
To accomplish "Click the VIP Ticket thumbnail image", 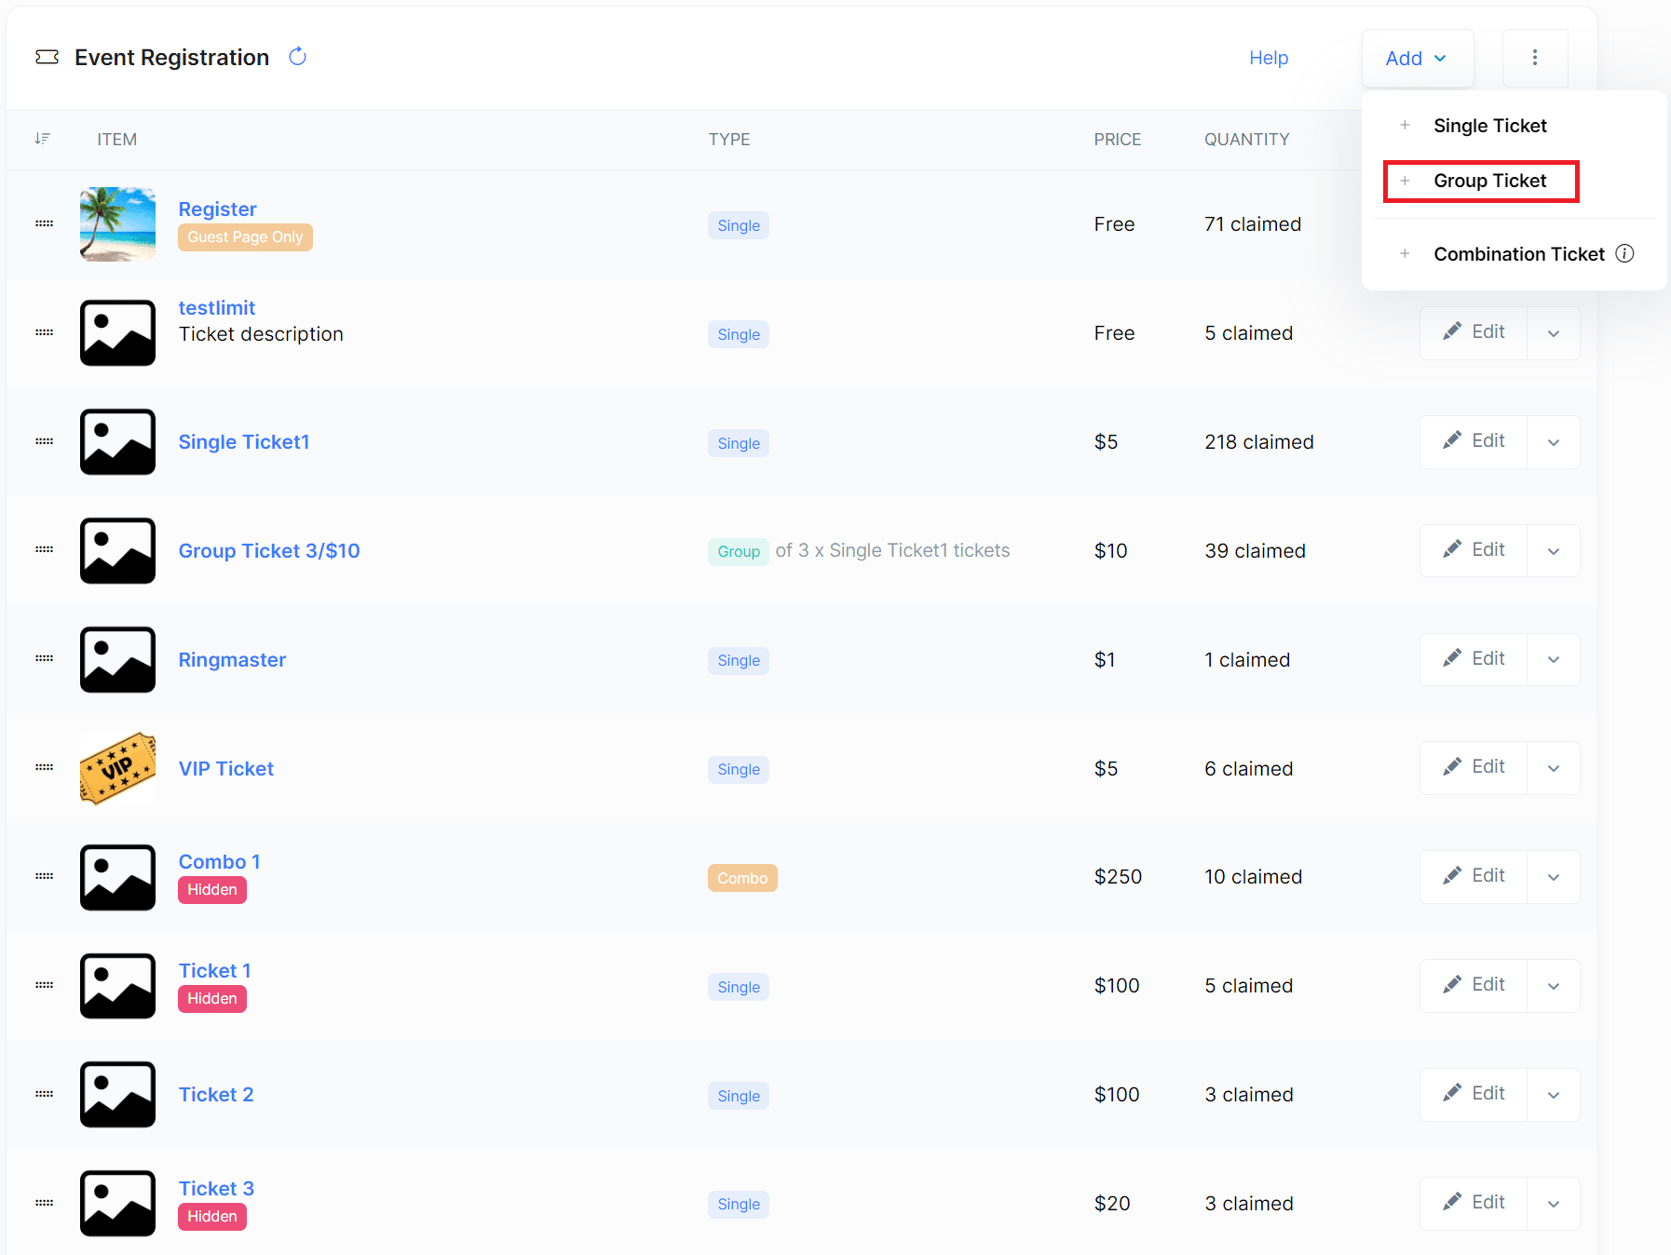I will [118, 768].
